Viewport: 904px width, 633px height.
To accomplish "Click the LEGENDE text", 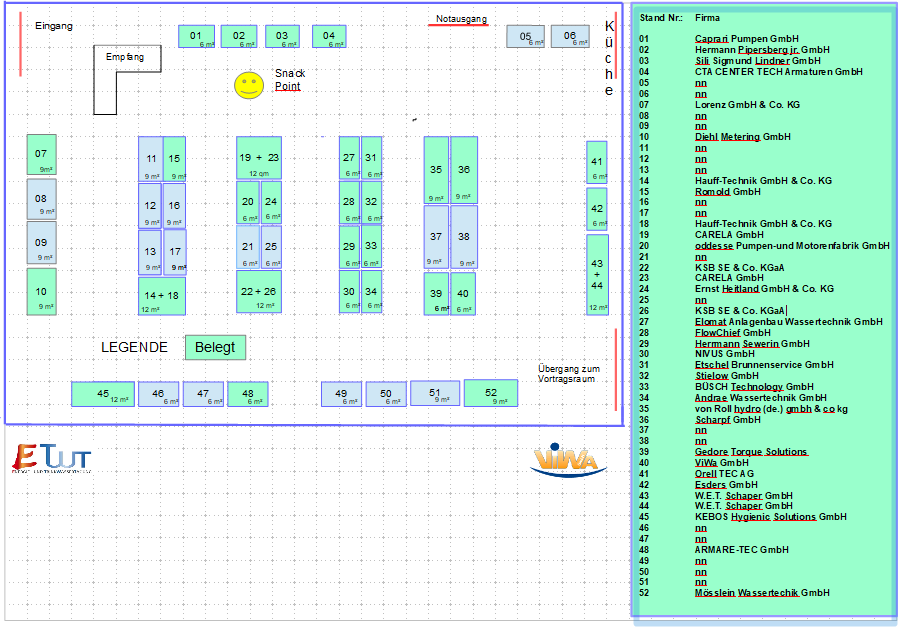I will click(134, 347).
